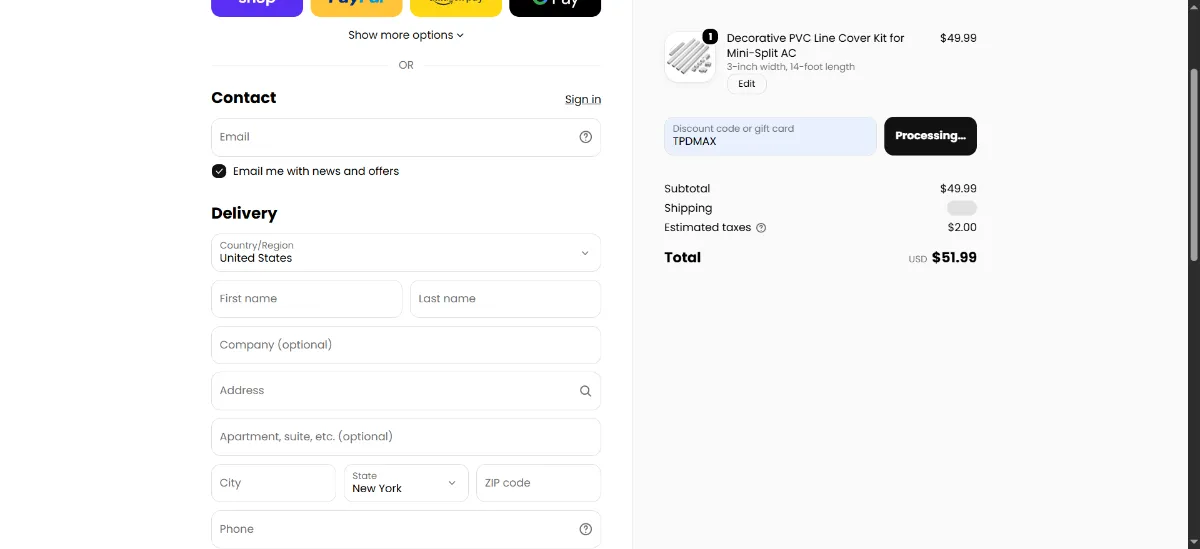Pay with Amazon Pay button
Viewport: 1200px width, 549px height.
coord(456,8)
